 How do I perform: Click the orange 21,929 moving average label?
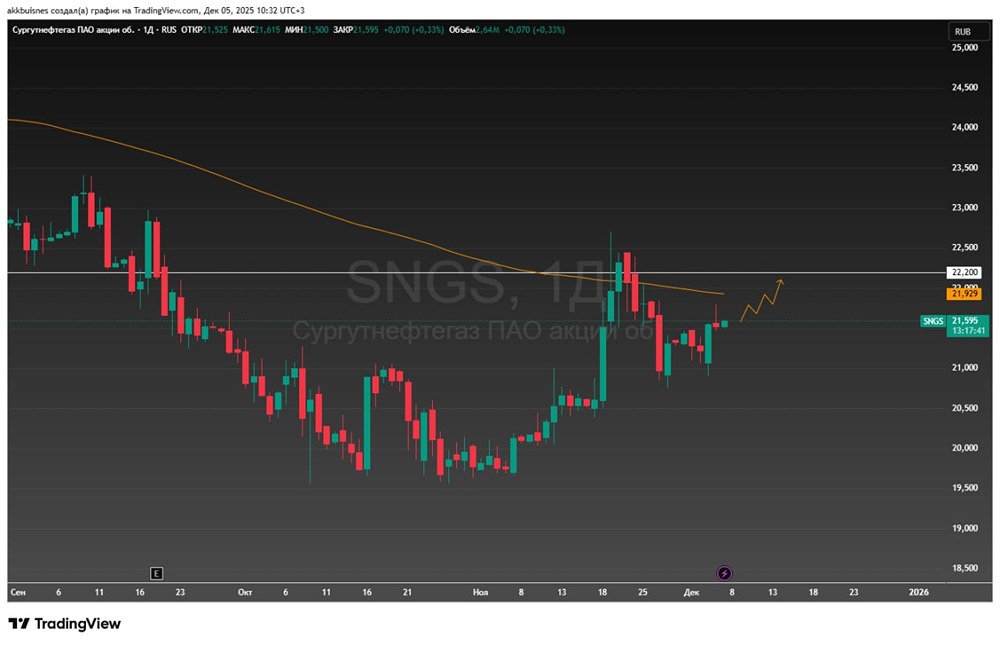coord(964,293)
